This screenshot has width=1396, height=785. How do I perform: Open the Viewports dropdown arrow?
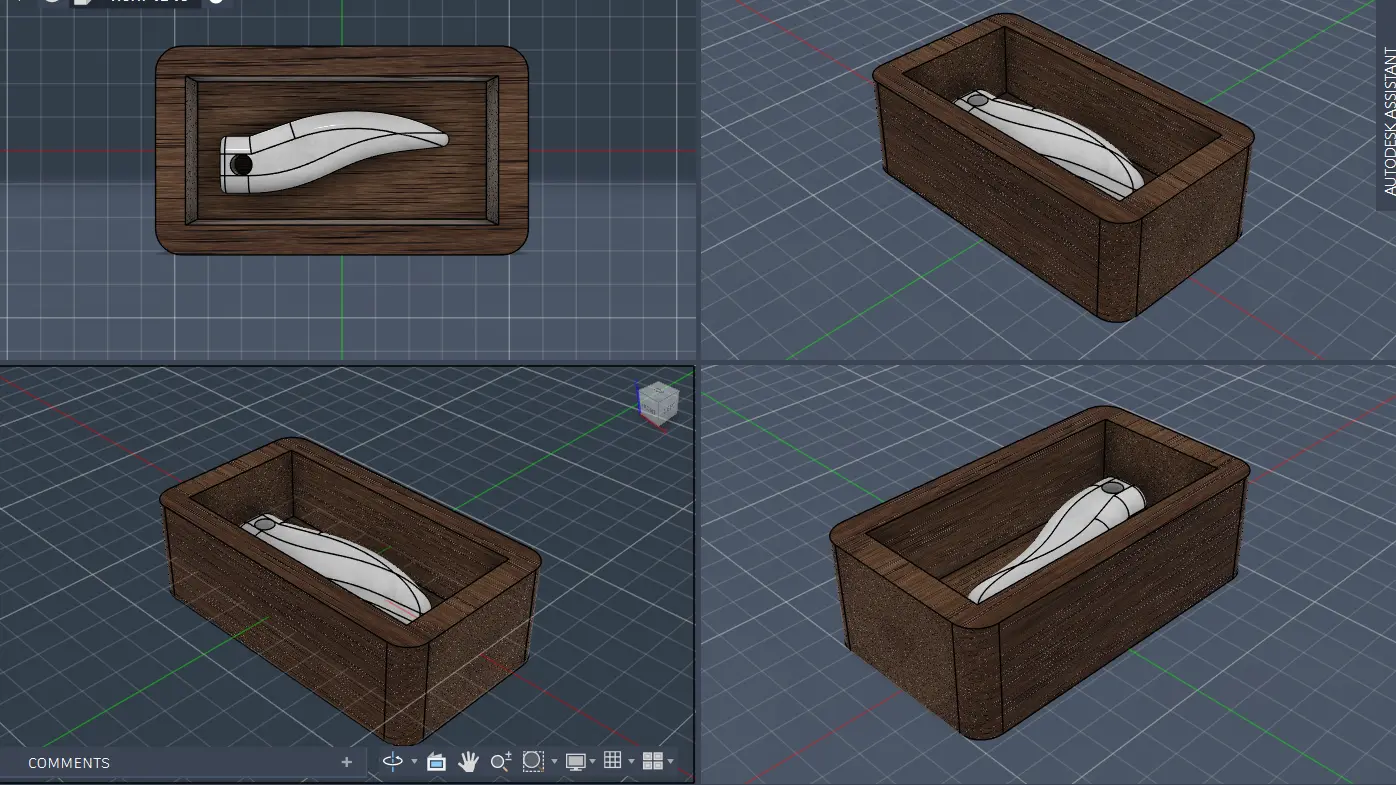pos(670,763)
